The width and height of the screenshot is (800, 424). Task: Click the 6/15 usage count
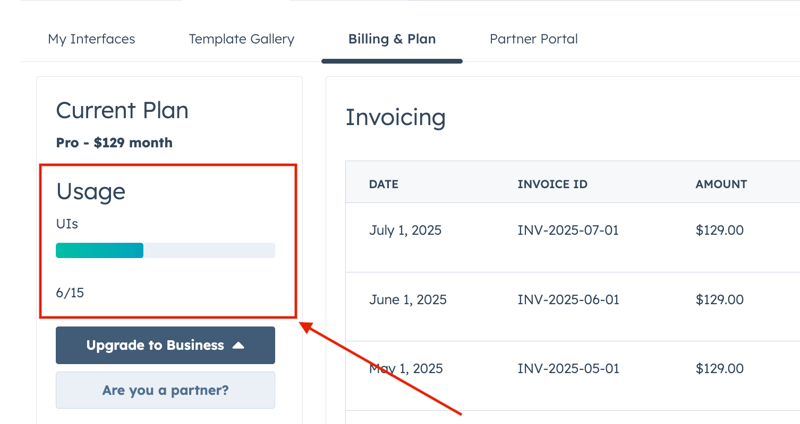click(x=70, y=293)
